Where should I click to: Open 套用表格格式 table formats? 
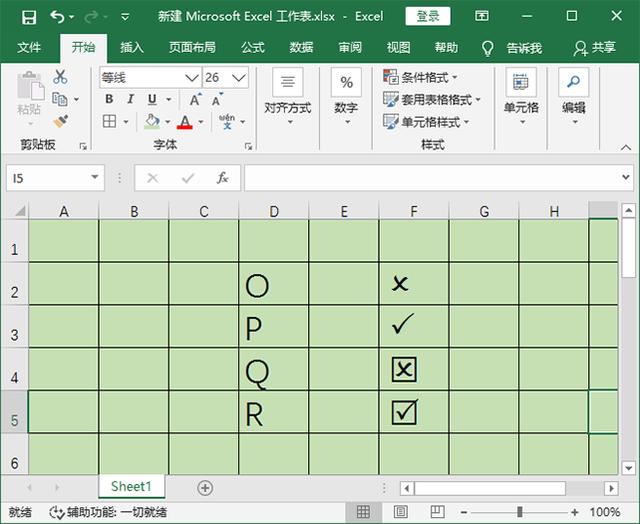point(432,99)
